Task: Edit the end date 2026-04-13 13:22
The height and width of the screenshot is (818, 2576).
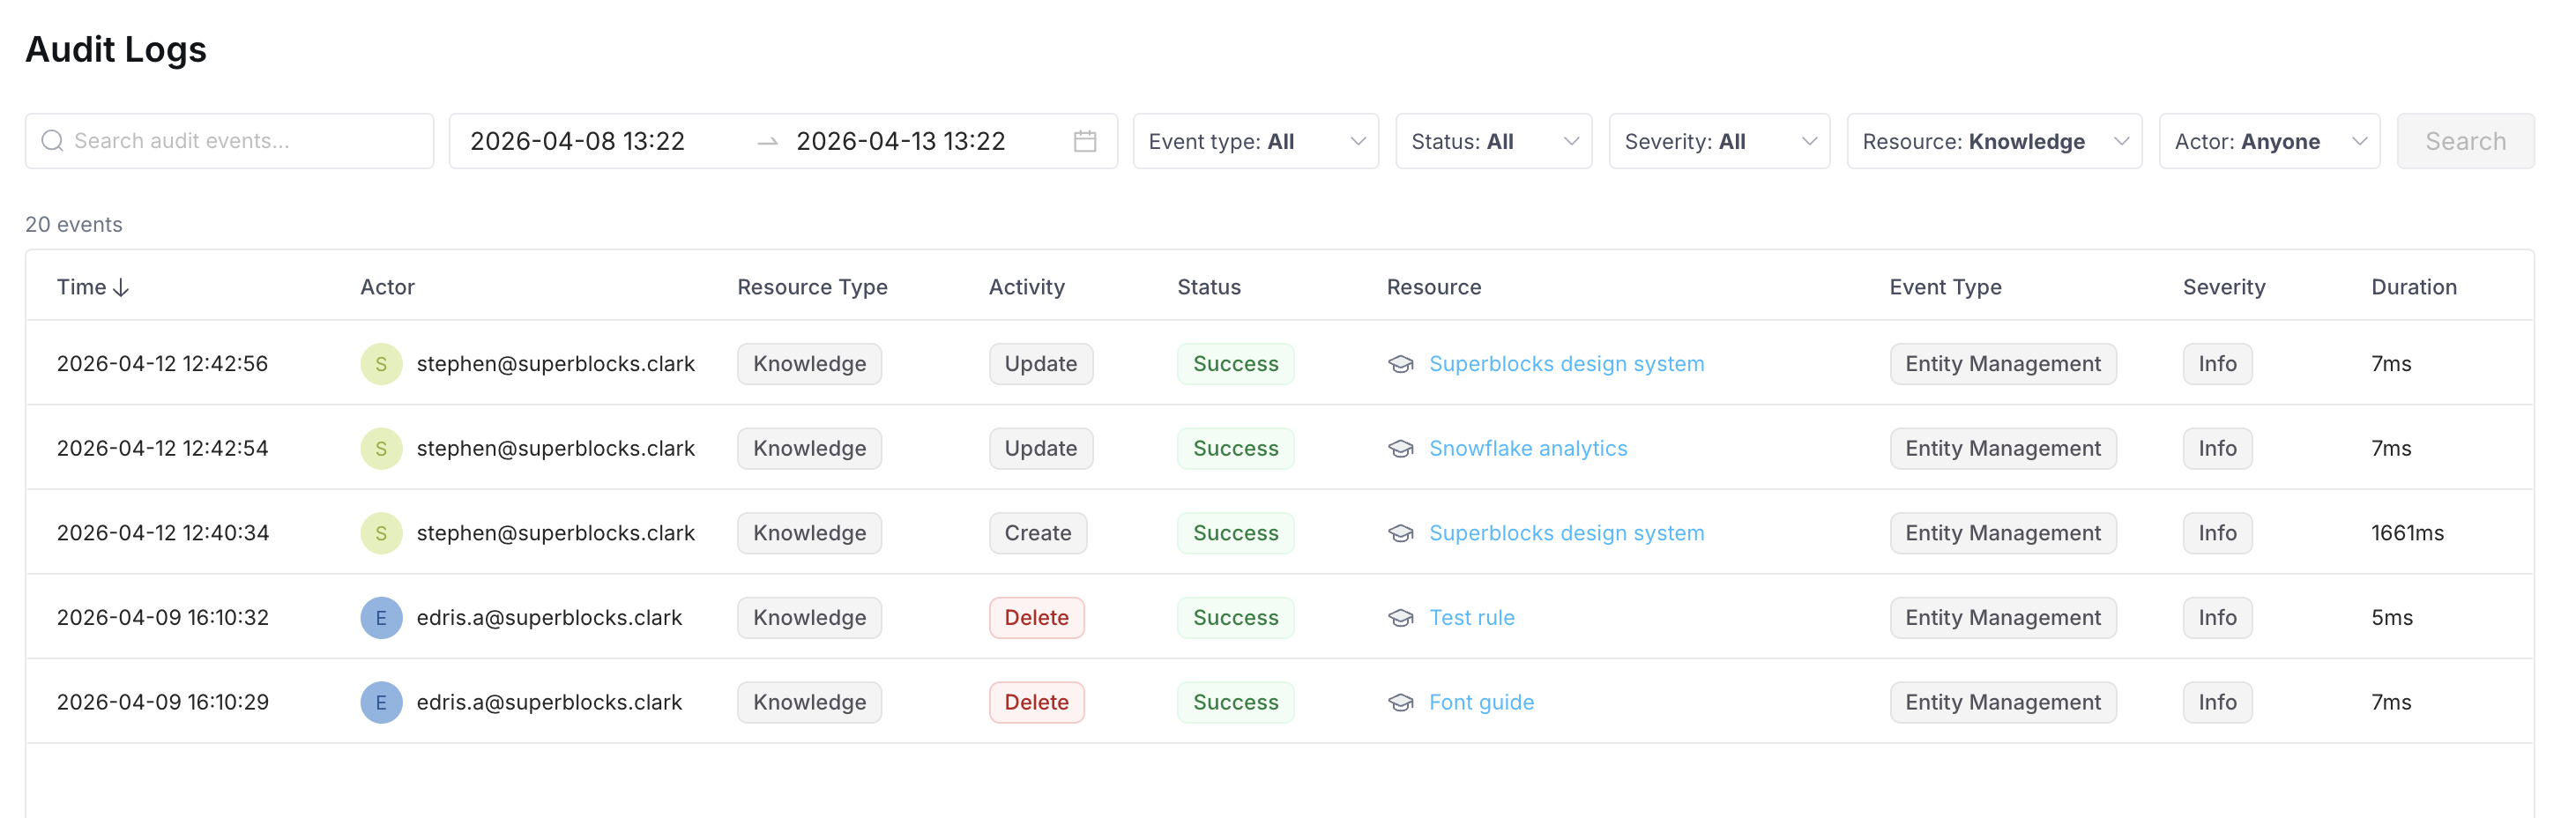Action: point(900,141)
